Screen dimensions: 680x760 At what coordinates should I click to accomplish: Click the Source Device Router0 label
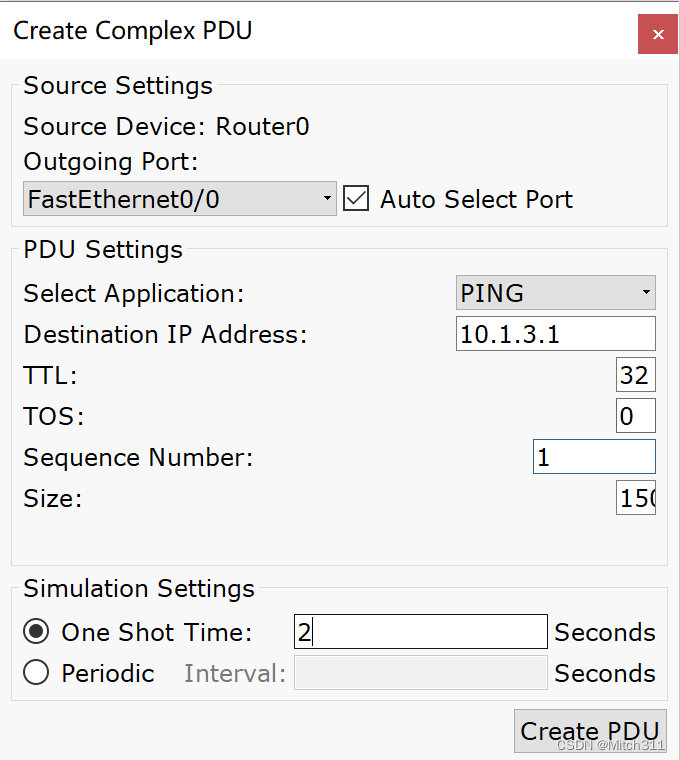[166, 127]
